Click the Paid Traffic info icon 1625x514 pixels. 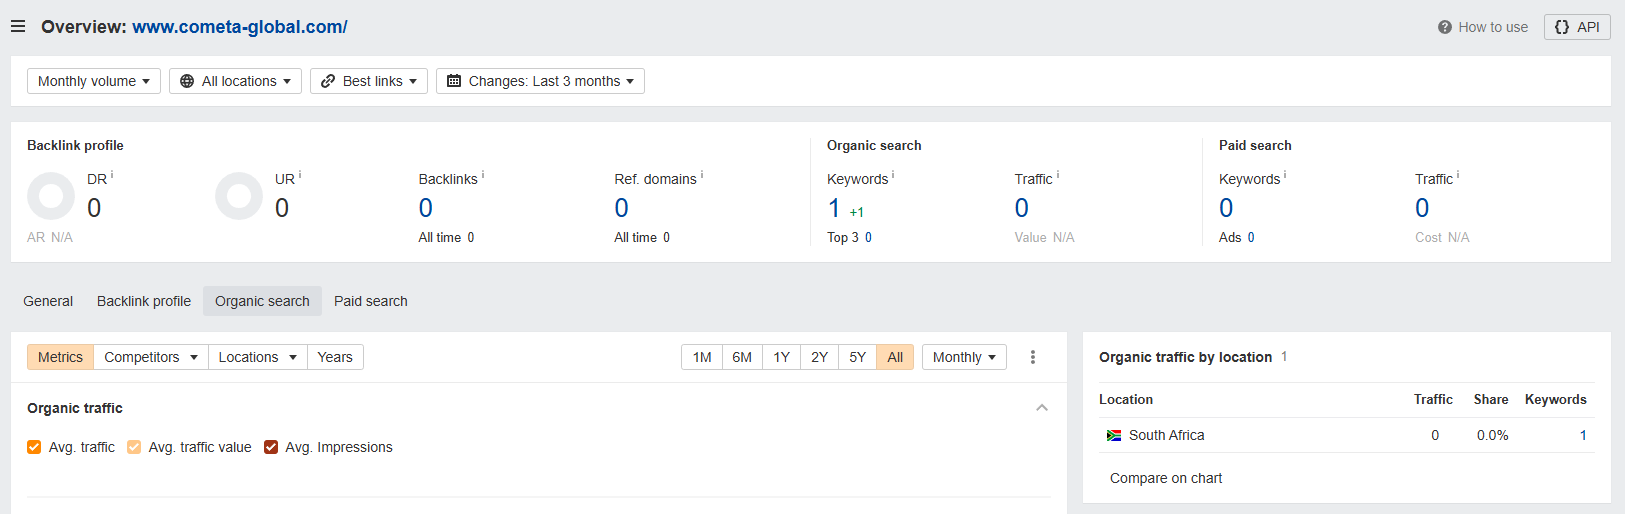tap(1458, 175)
